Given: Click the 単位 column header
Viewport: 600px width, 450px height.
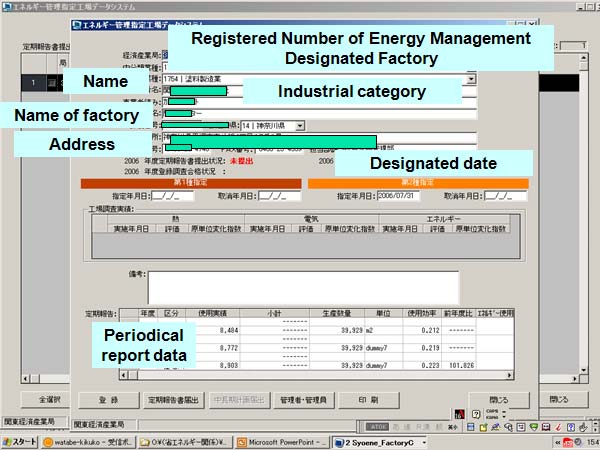Looking at the screenshot, I should [x=383, y=313].
